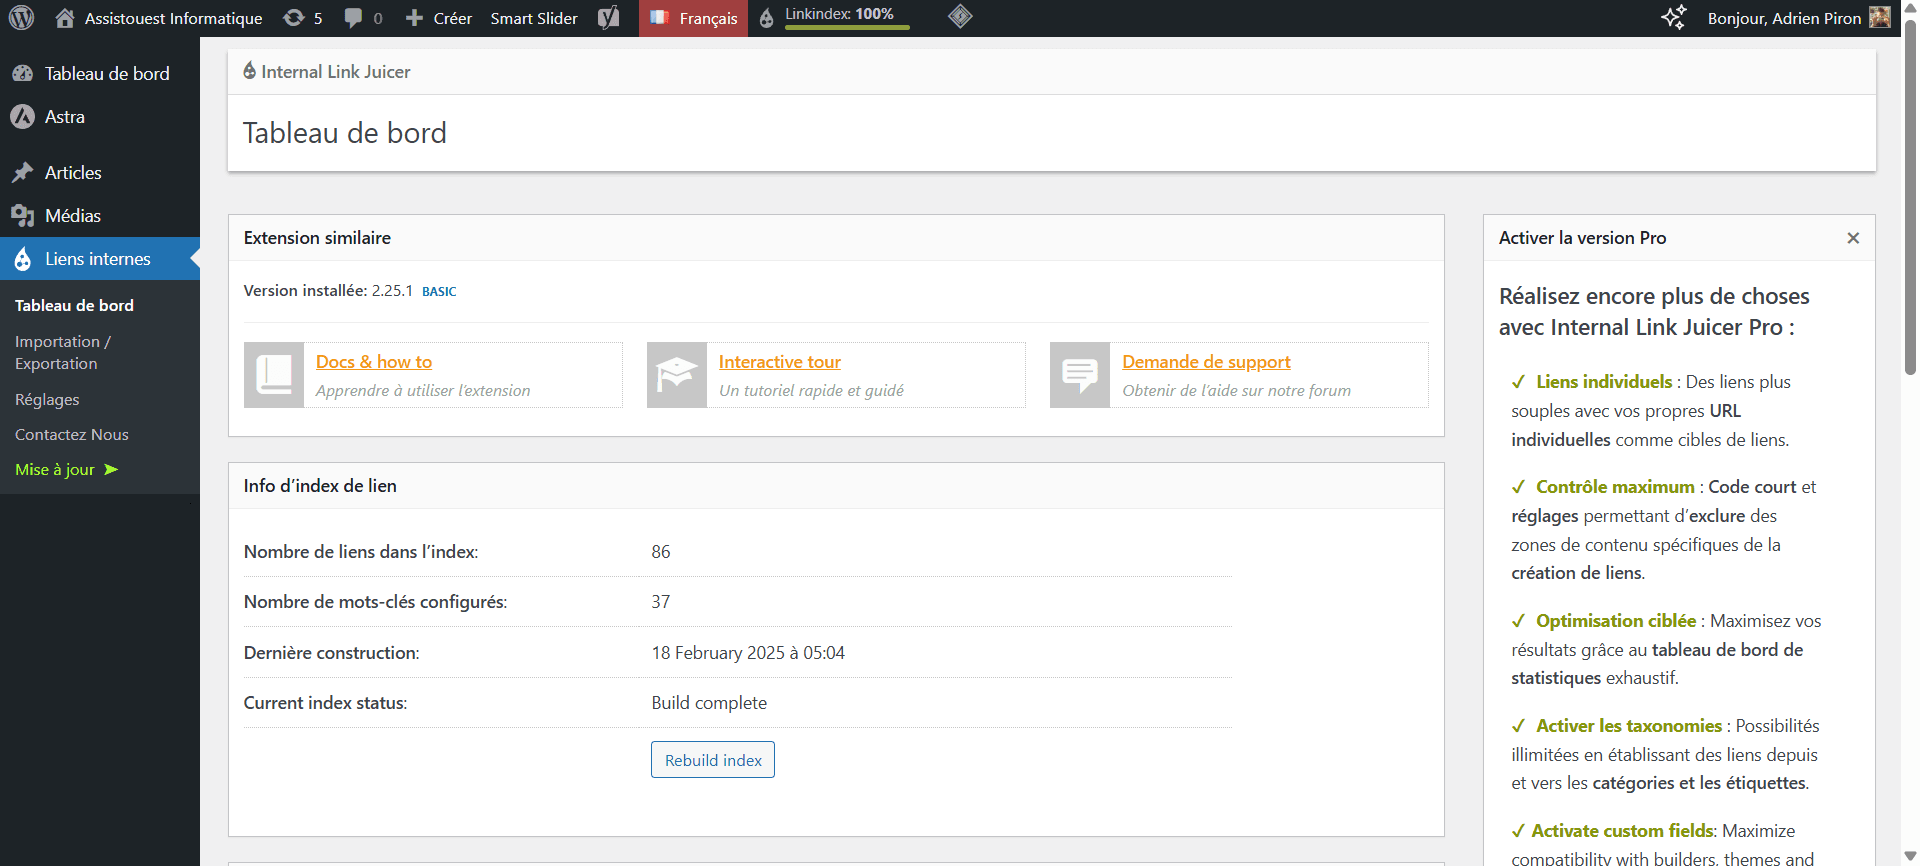This screenshot has width=1920, height=866.
Task: Click the diamond icon in admin bar
Action: pos(960,17)
